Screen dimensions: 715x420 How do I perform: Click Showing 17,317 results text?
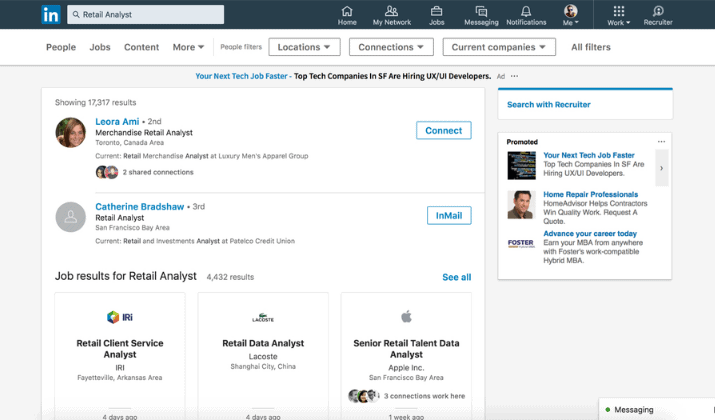[95, 103]
